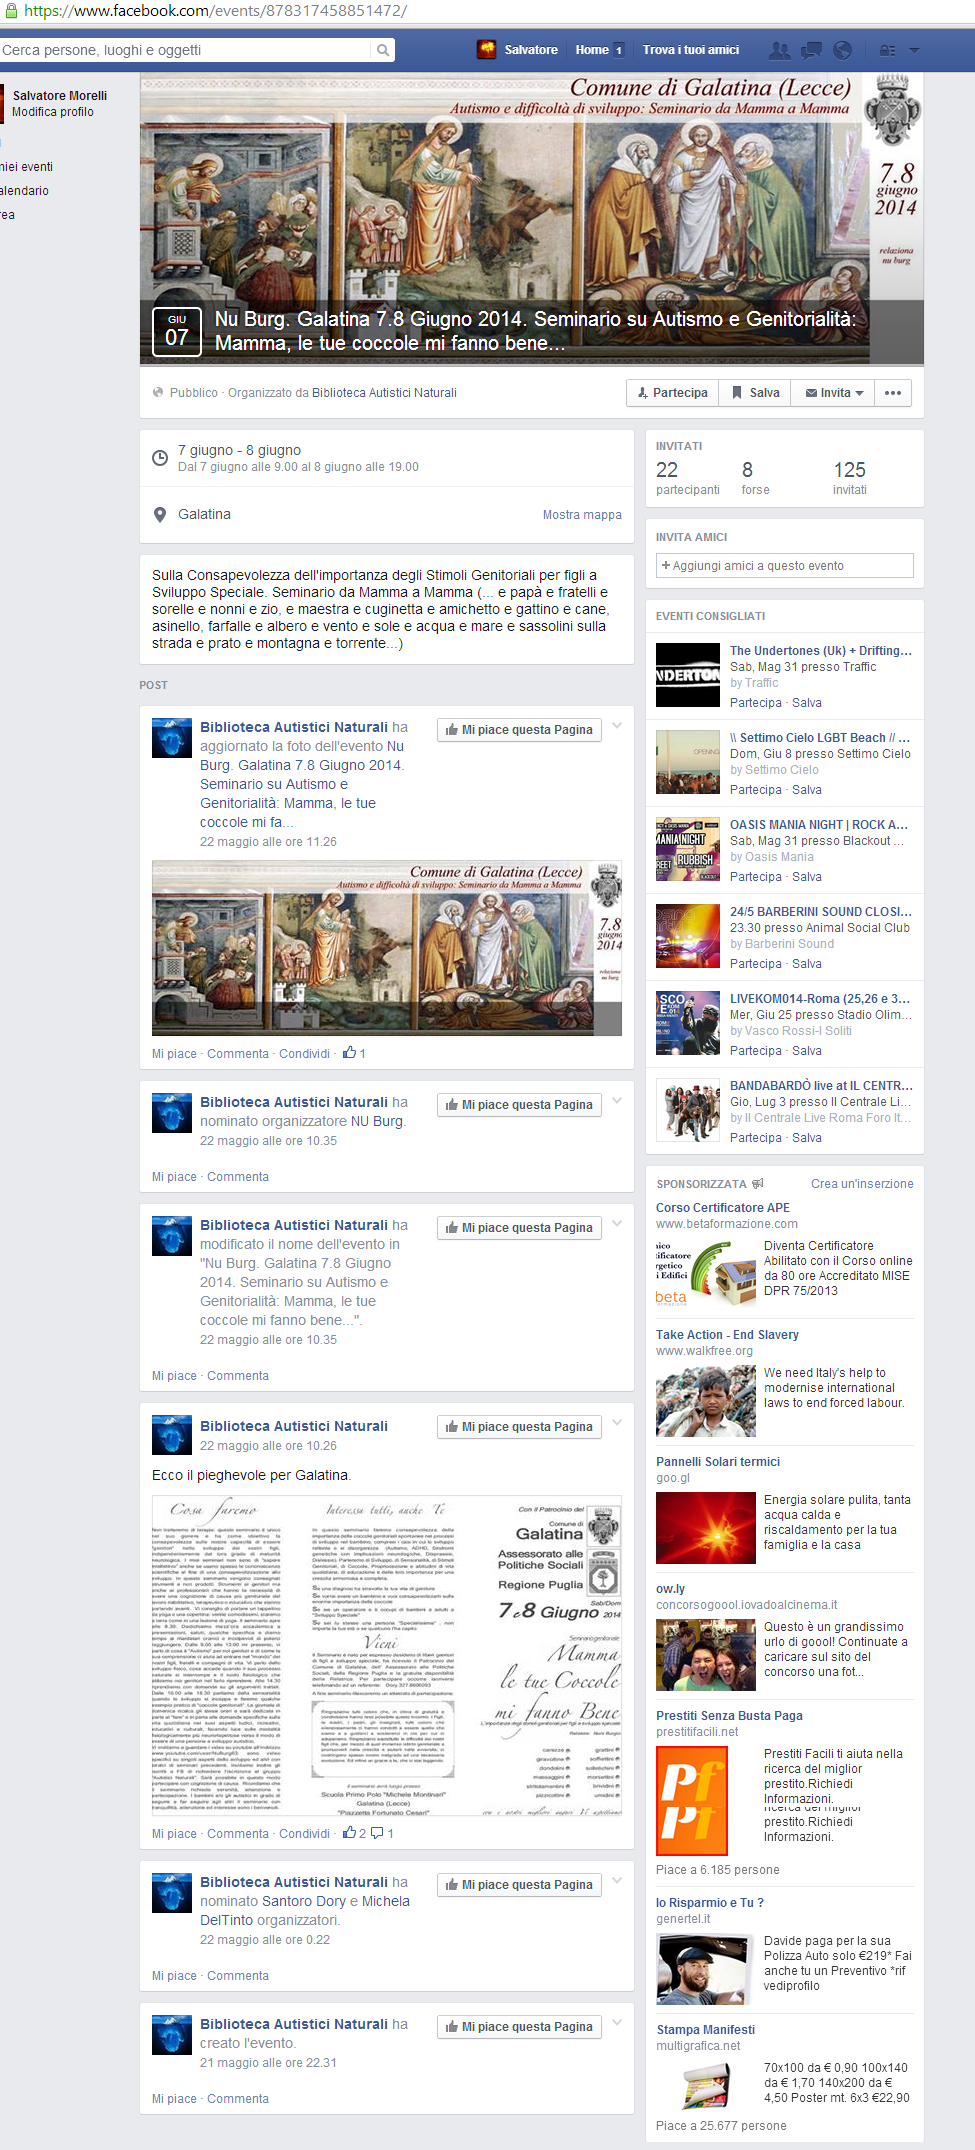Click the Partecipa button for the event
The image size is (975, 2150).
(672, 393)
